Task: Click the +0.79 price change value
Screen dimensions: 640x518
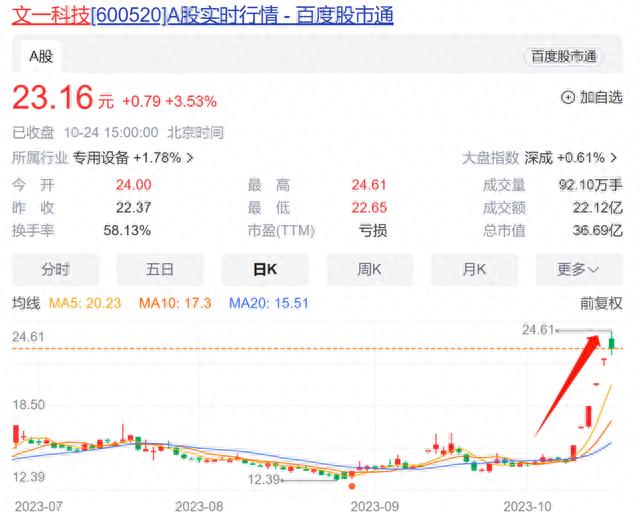Action: pos(142,101)
